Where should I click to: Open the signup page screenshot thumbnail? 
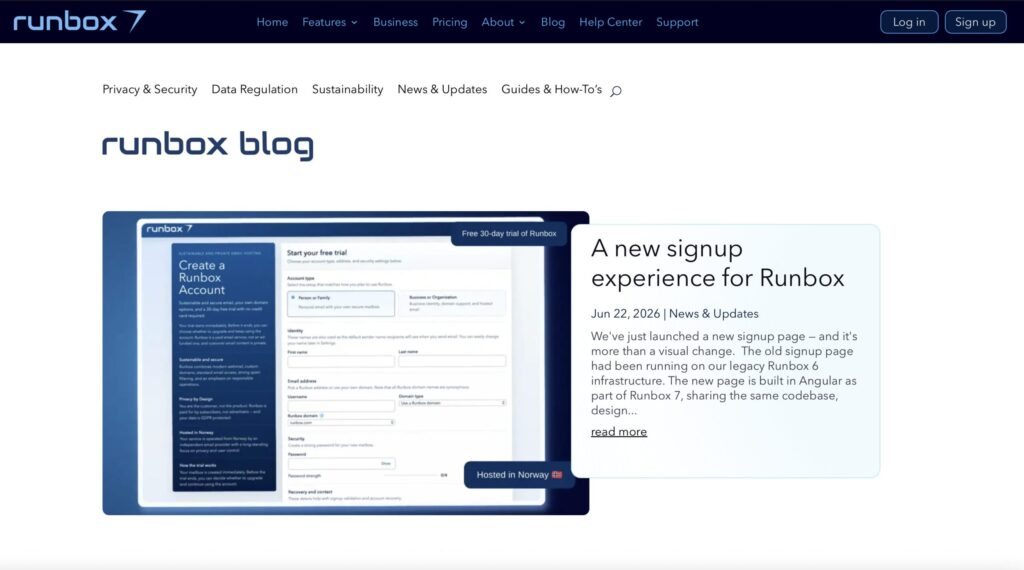click(x=345, y=363)
